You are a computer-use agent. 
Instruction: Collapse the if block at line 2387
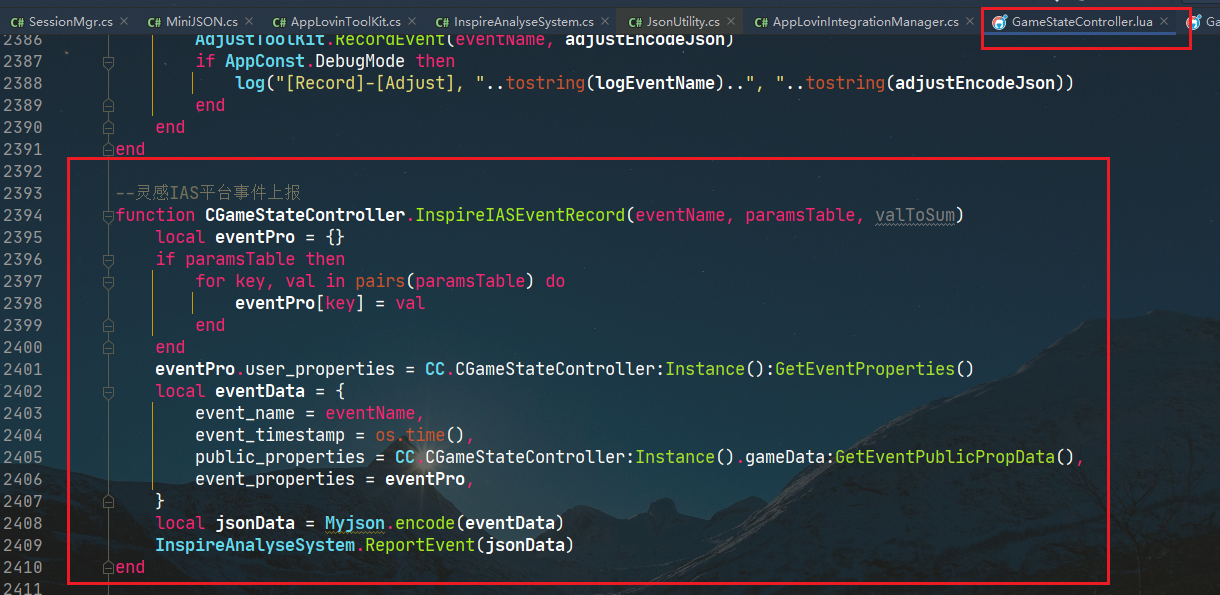(x=108, y=62)
